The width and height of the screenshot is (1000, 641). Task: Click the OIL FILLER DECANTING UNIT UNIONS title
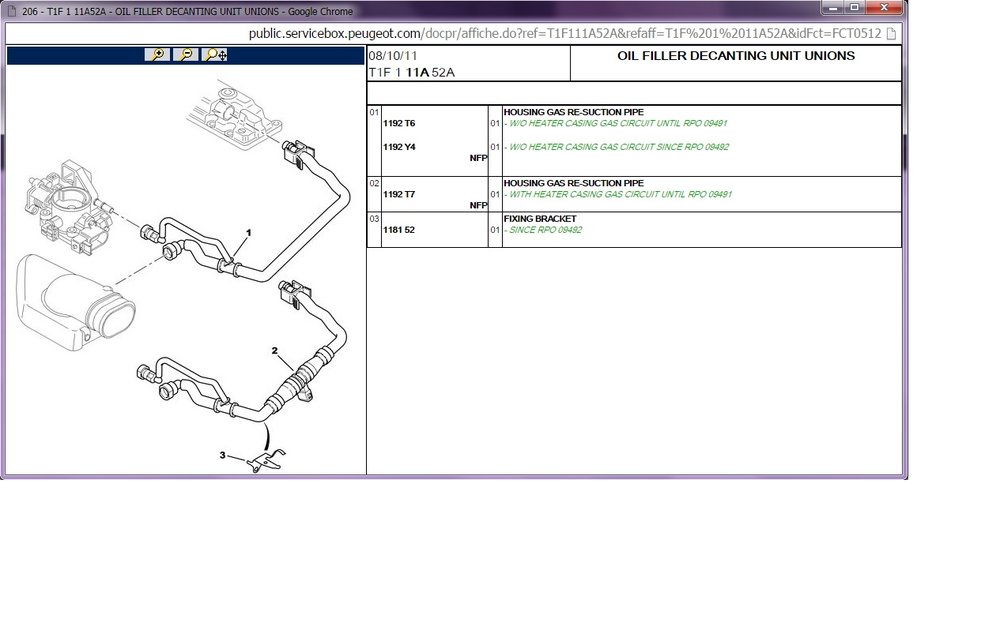point(736,55)
